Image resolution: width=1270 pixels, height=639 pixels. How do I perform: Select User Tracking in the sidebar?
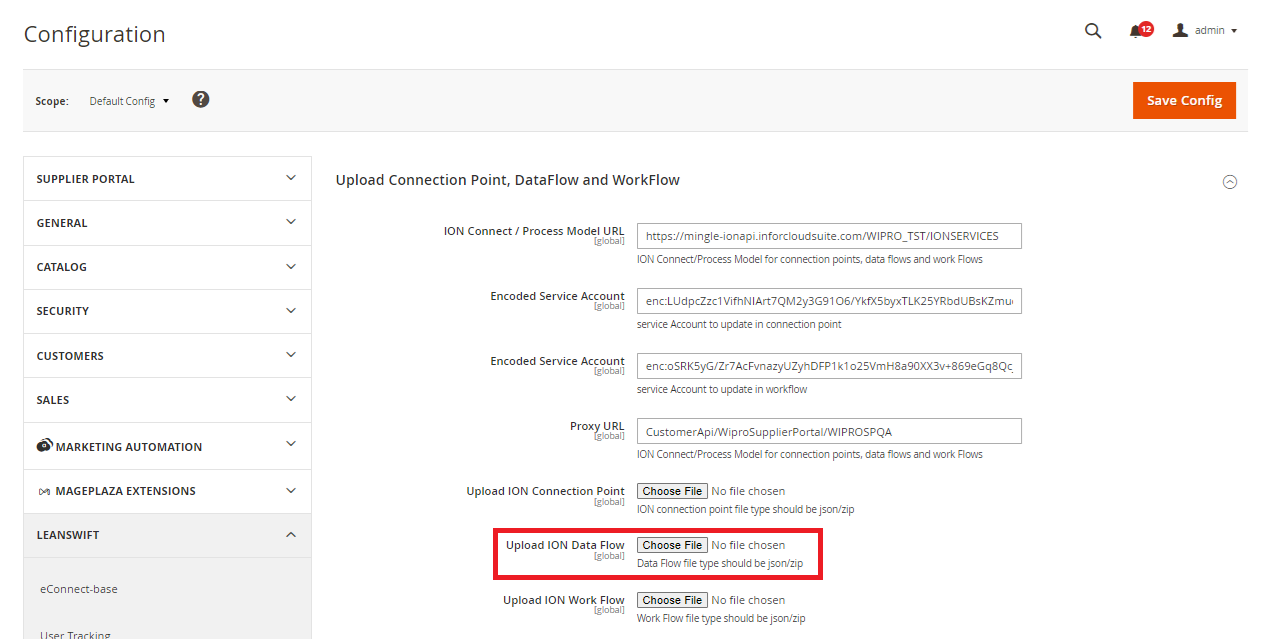tap(76, 633)
